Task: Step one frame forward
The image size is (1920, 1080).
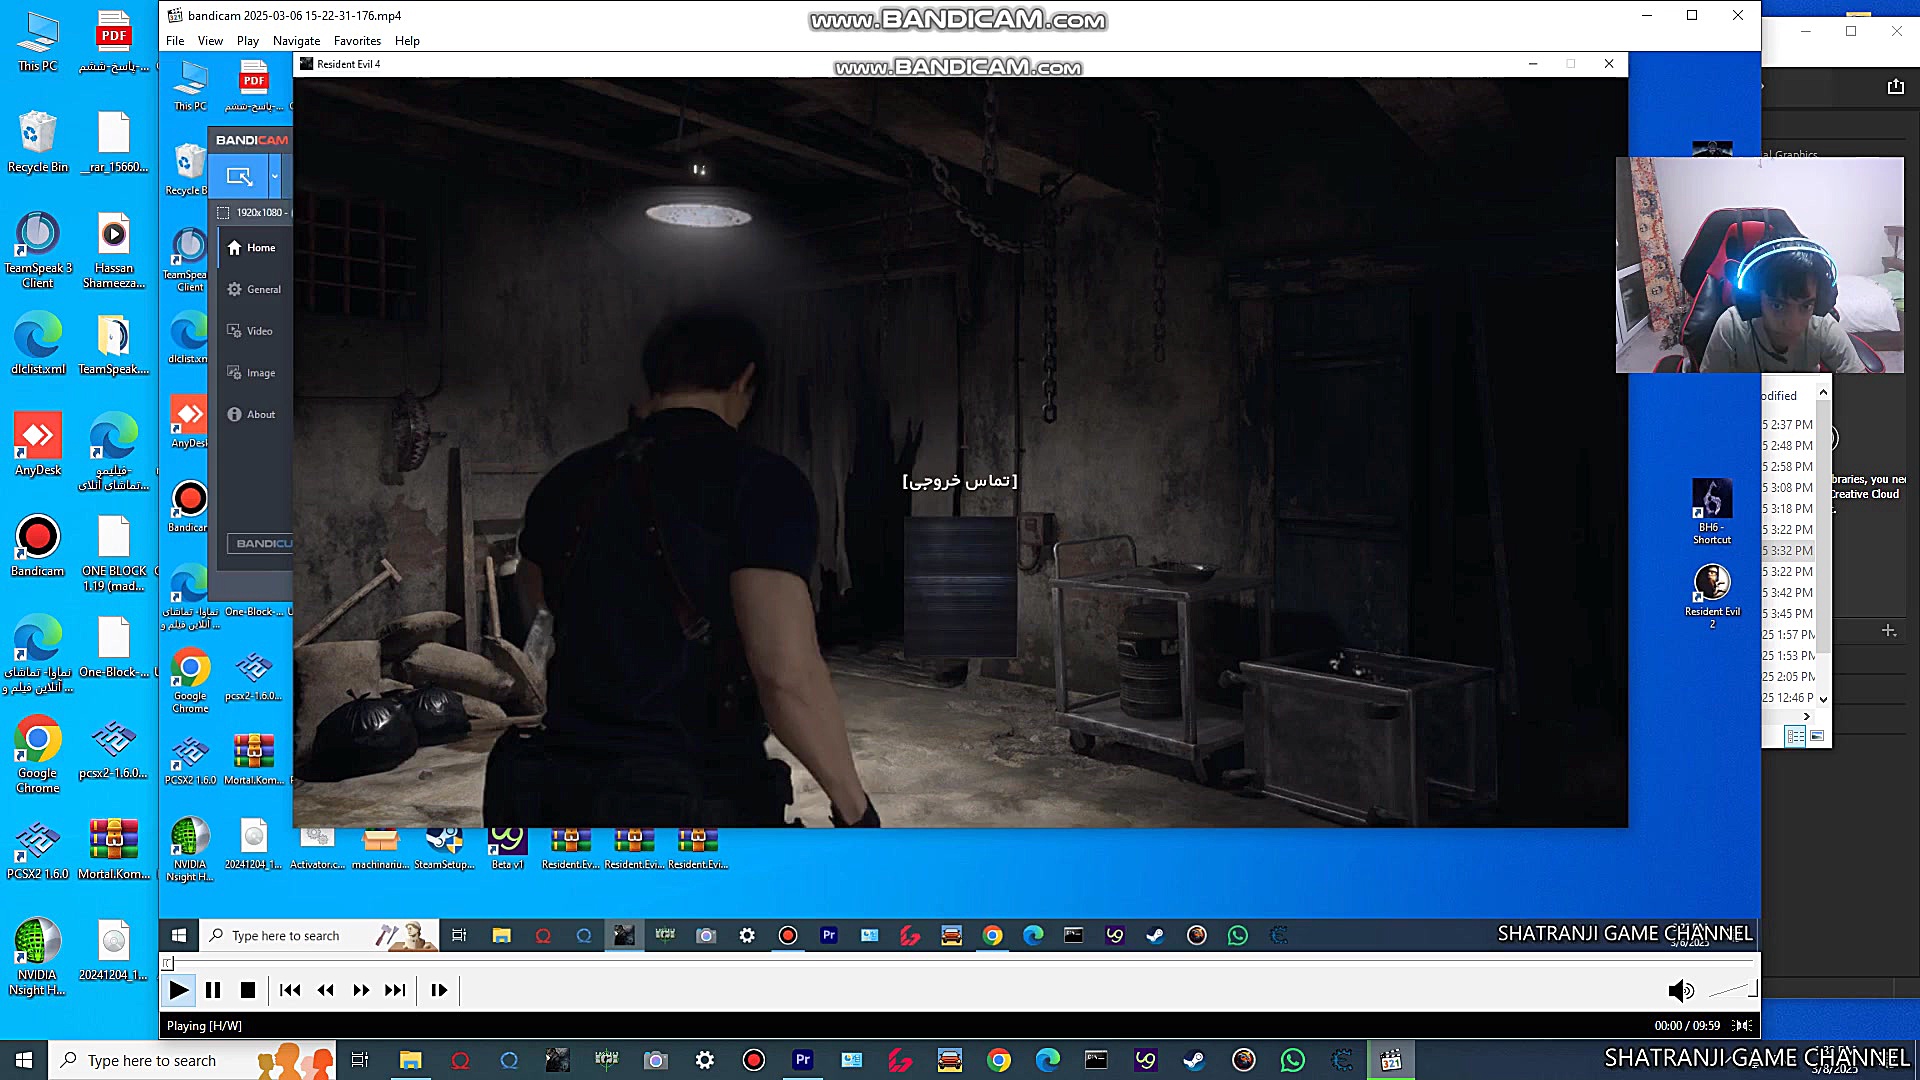Action: pos(439,990)
